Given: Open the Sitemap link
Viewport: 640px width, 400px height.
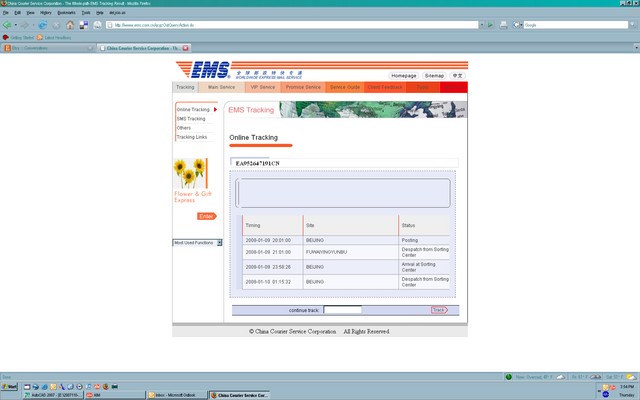Looking at the screenshot, I should coord(434,76).
